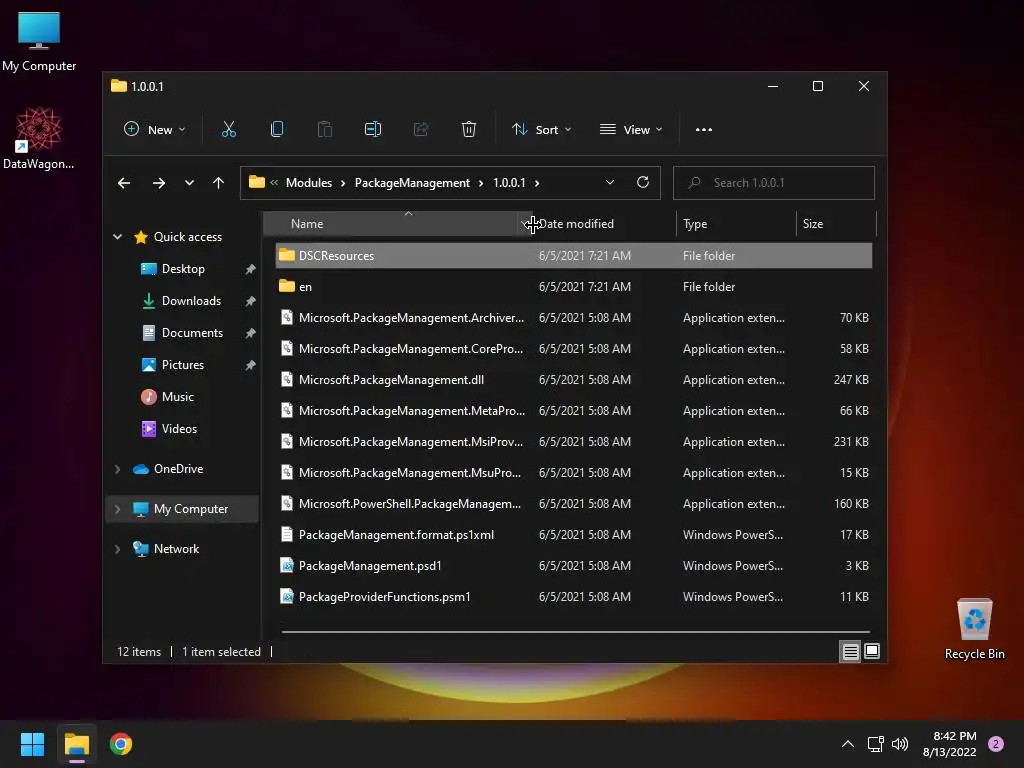Open the Sort dropdown menu
The image size is (1024, 768).
(x=541, y=129)
